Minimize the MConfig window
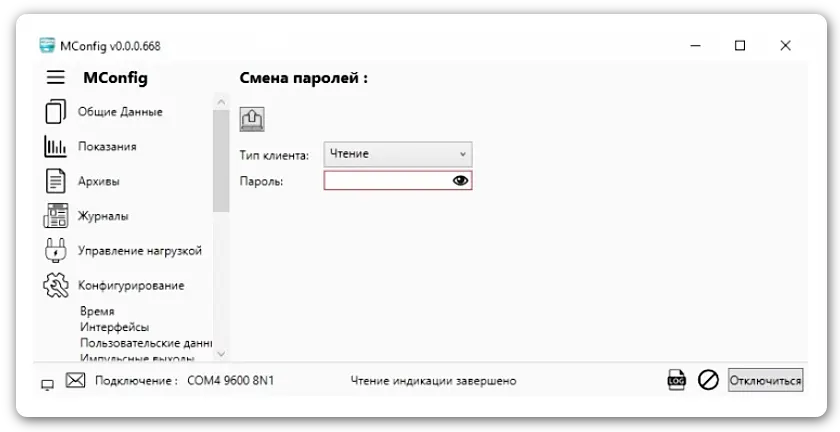This screenshot has height=432, width=840. pyautogui.click(x=695, y=46)
